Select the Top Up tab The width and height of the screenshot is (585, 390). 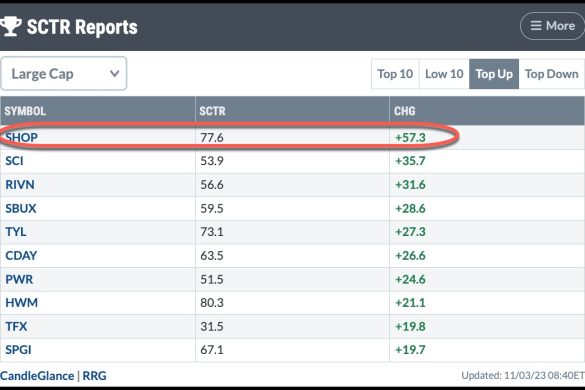[494, 74]
